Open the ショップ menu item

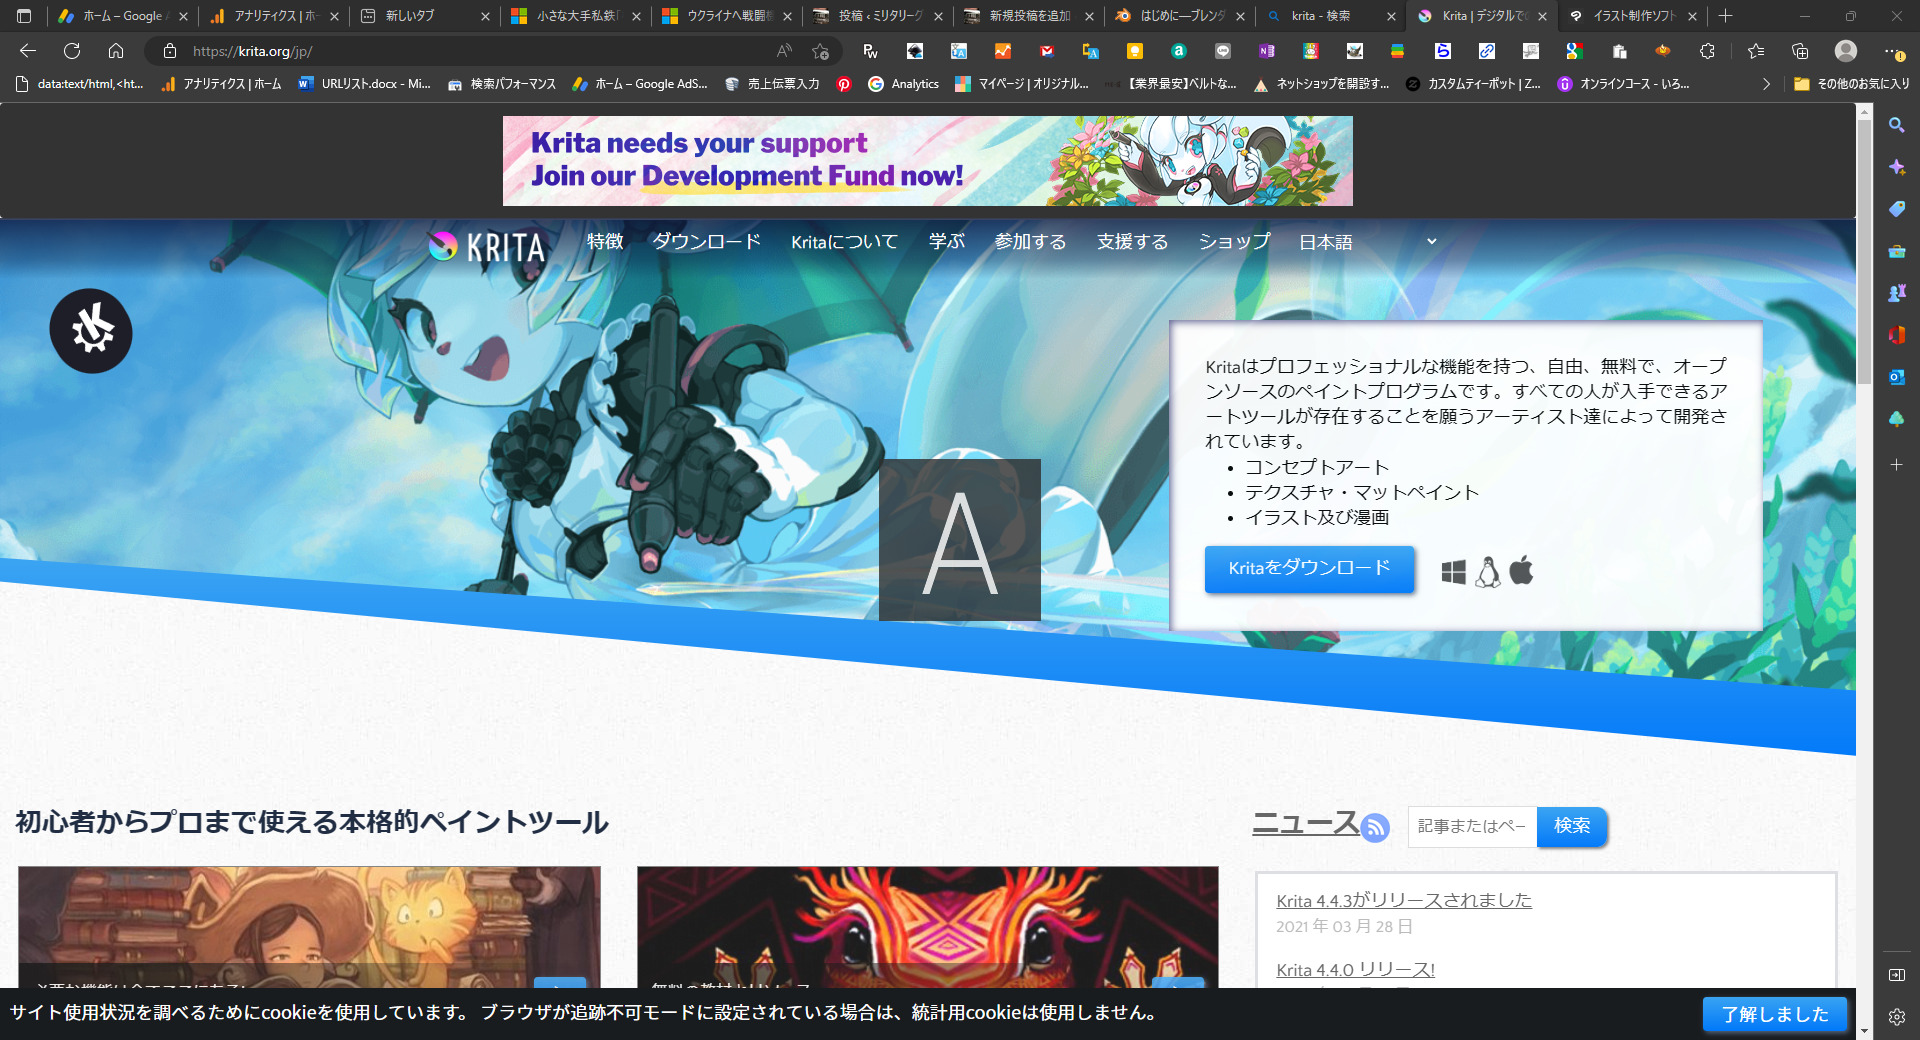[1234, 242]
